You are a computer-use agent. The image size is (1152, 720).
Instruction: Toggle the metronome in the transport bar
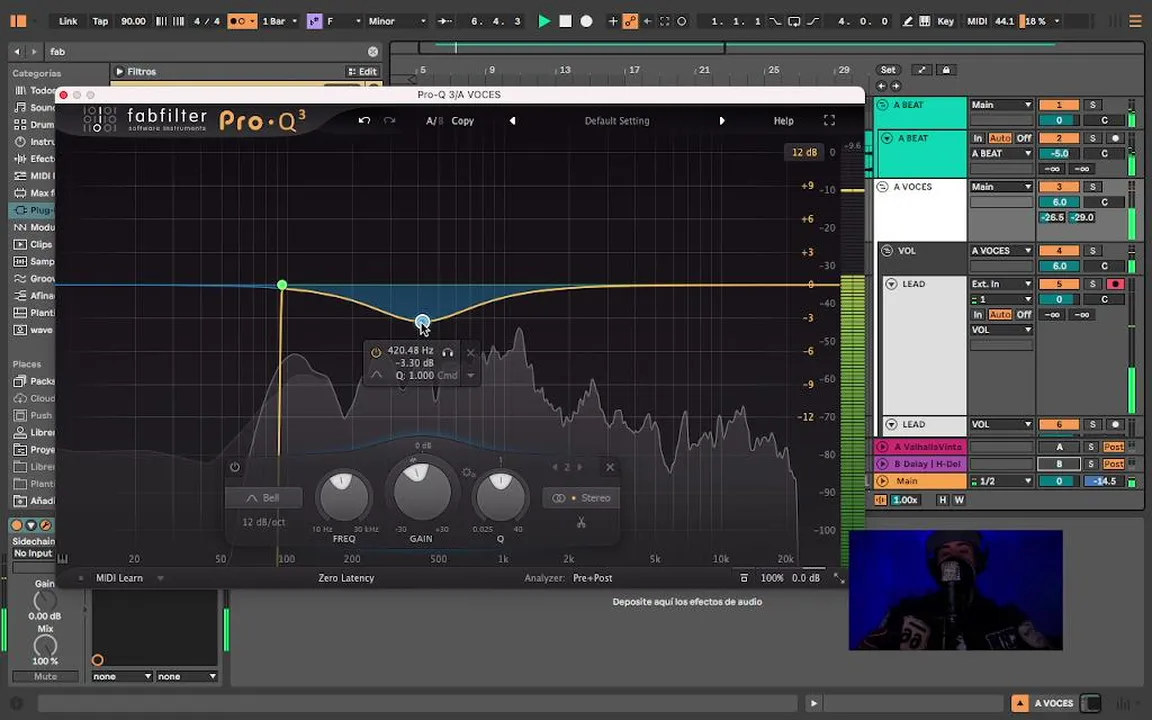(242, 21)
